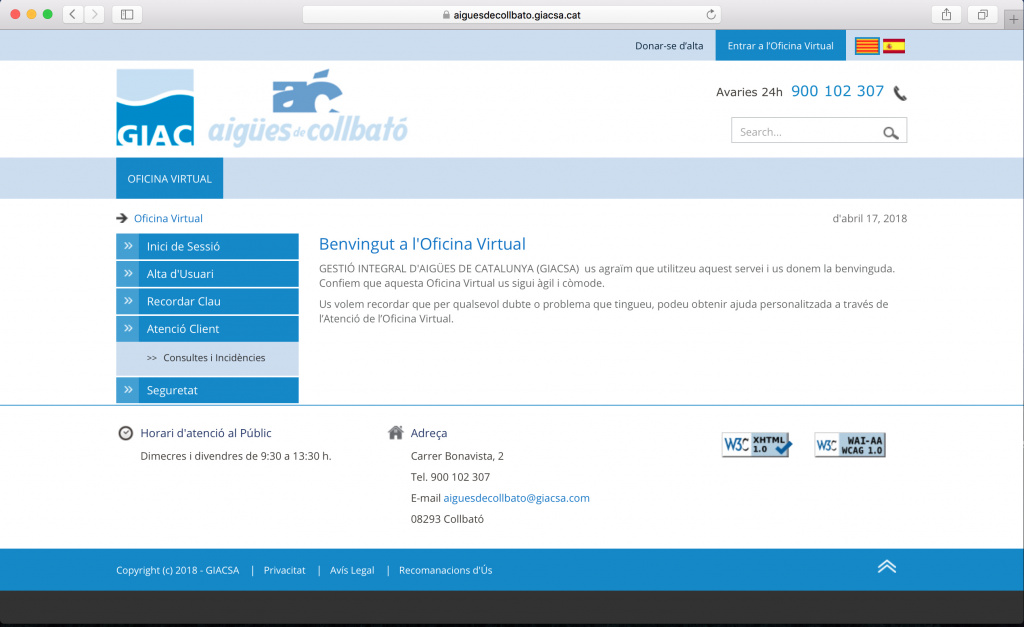Image resolution: width=1024 pixels, height=627 pixels.
Task: Click the Safari address bar
Action: 512,14
